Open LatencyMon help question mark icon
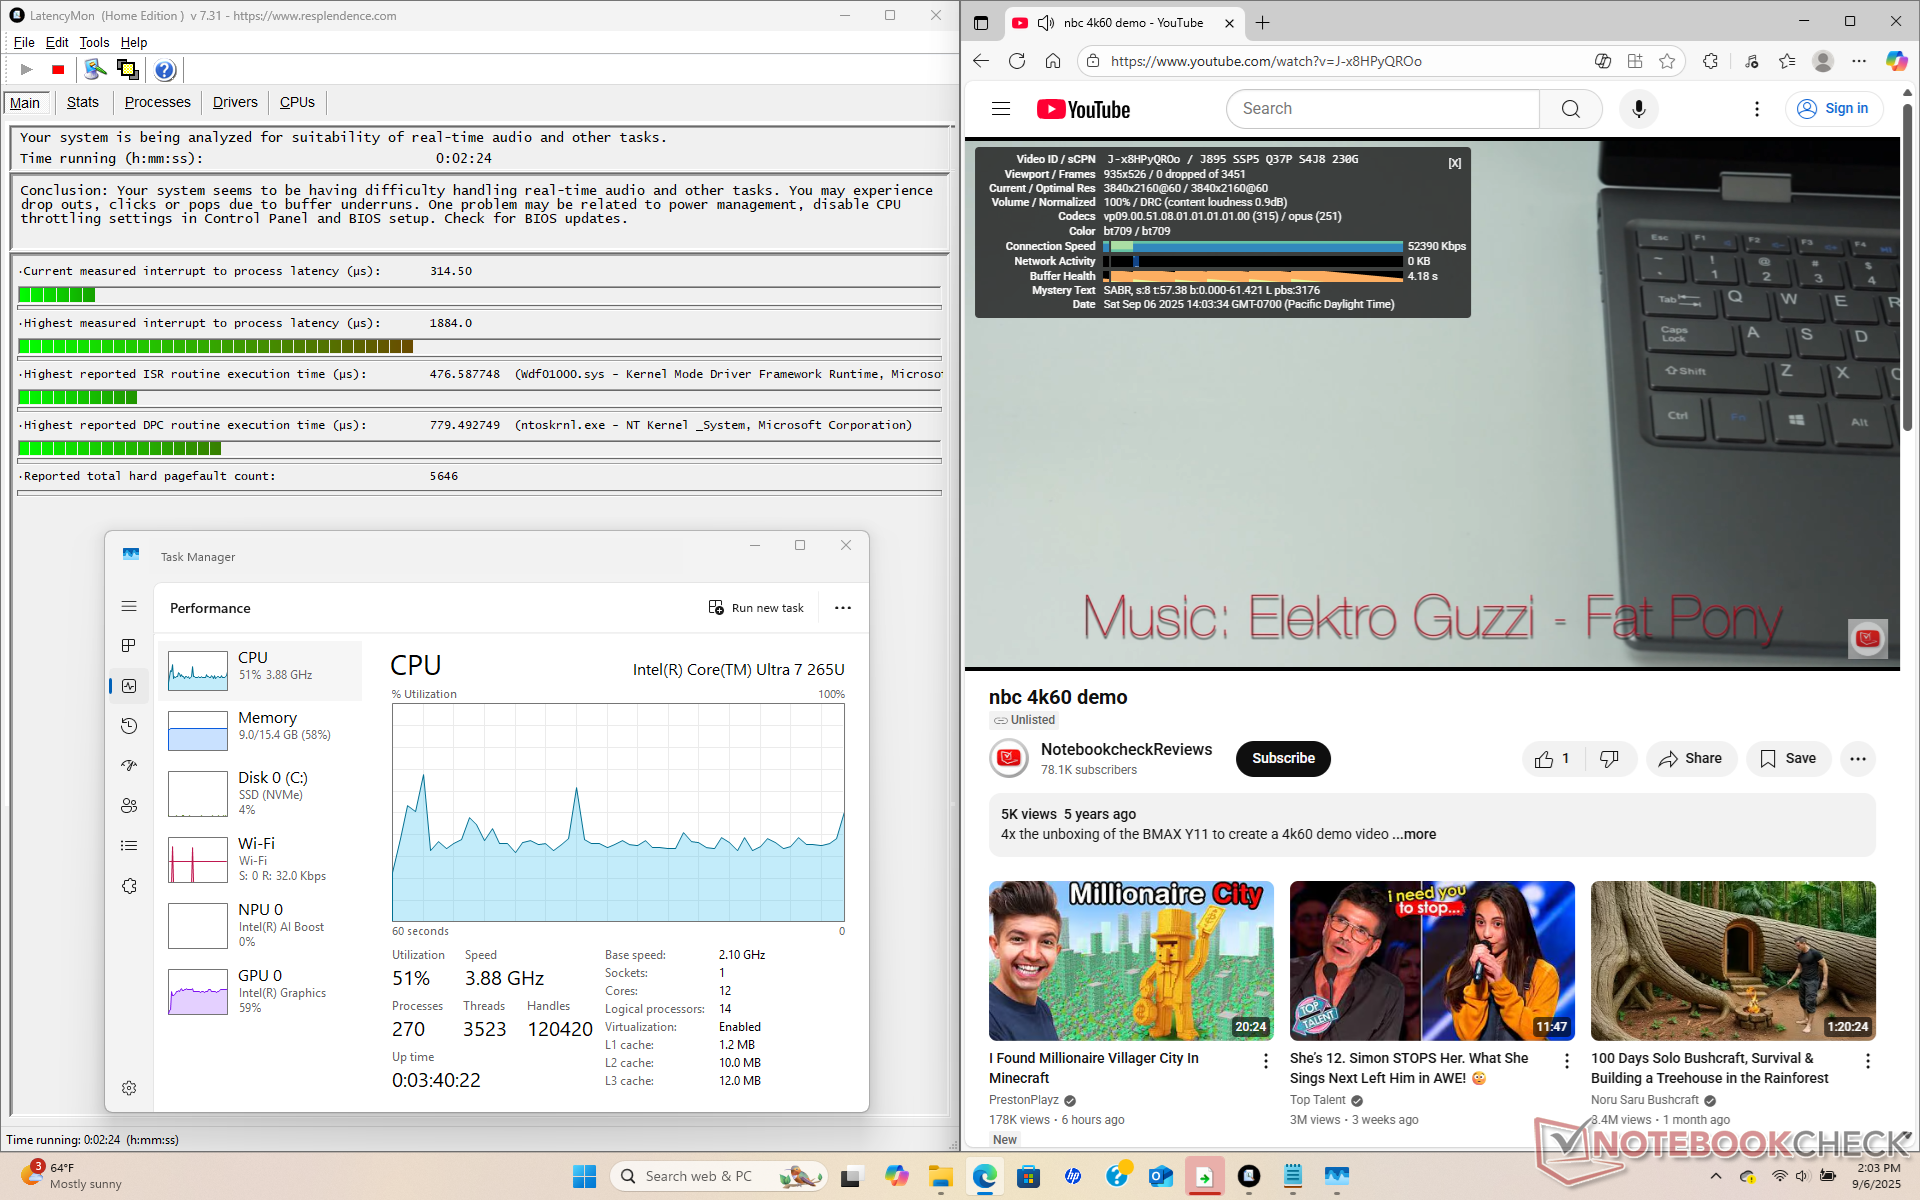1920x1200 pixels. (165, 70)
